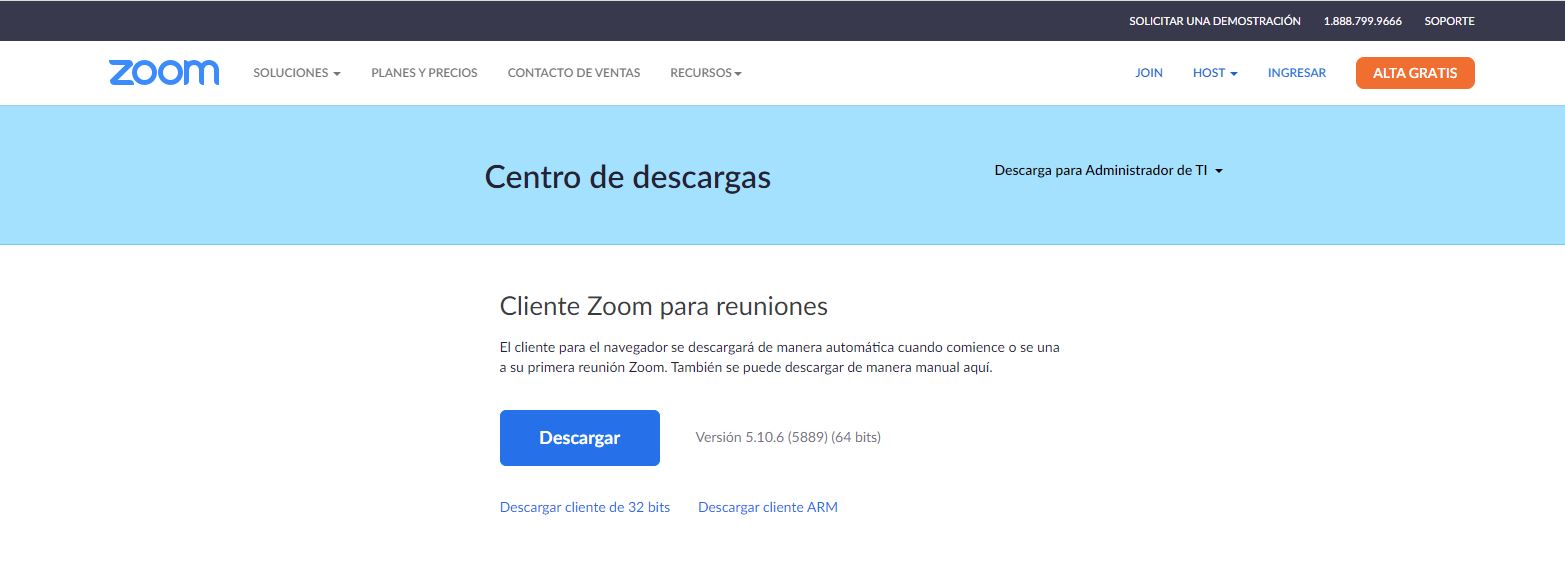The height and width of the screenshot is (562, 1565).
Task: Click the JOIN link
Action: 1148,73
